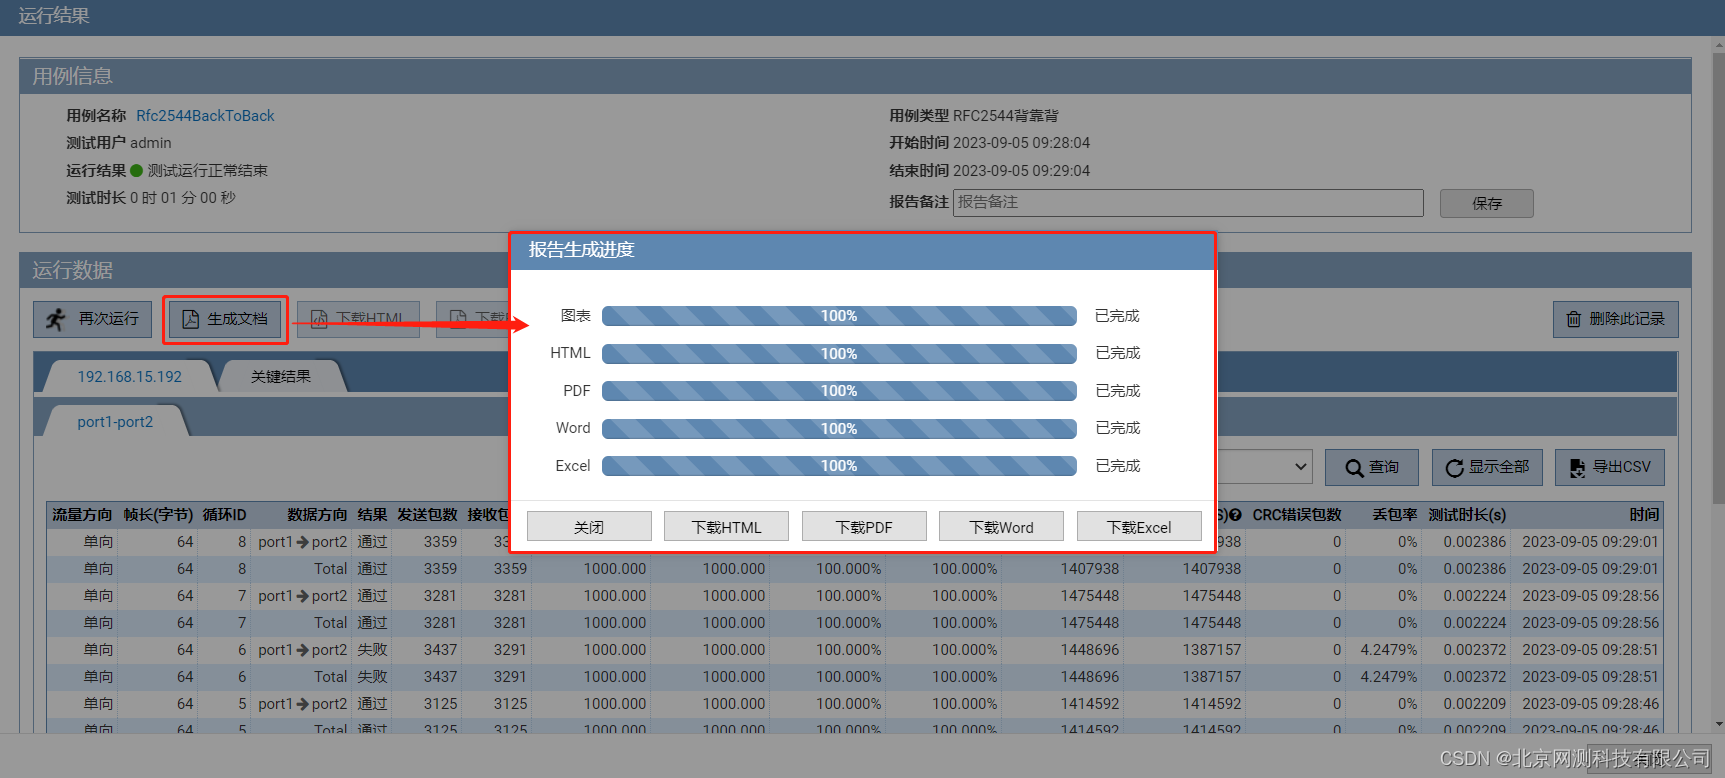Click the 用例信息 panel header
Viewport: 1725px width, 778px height.
tap(855, 76)
